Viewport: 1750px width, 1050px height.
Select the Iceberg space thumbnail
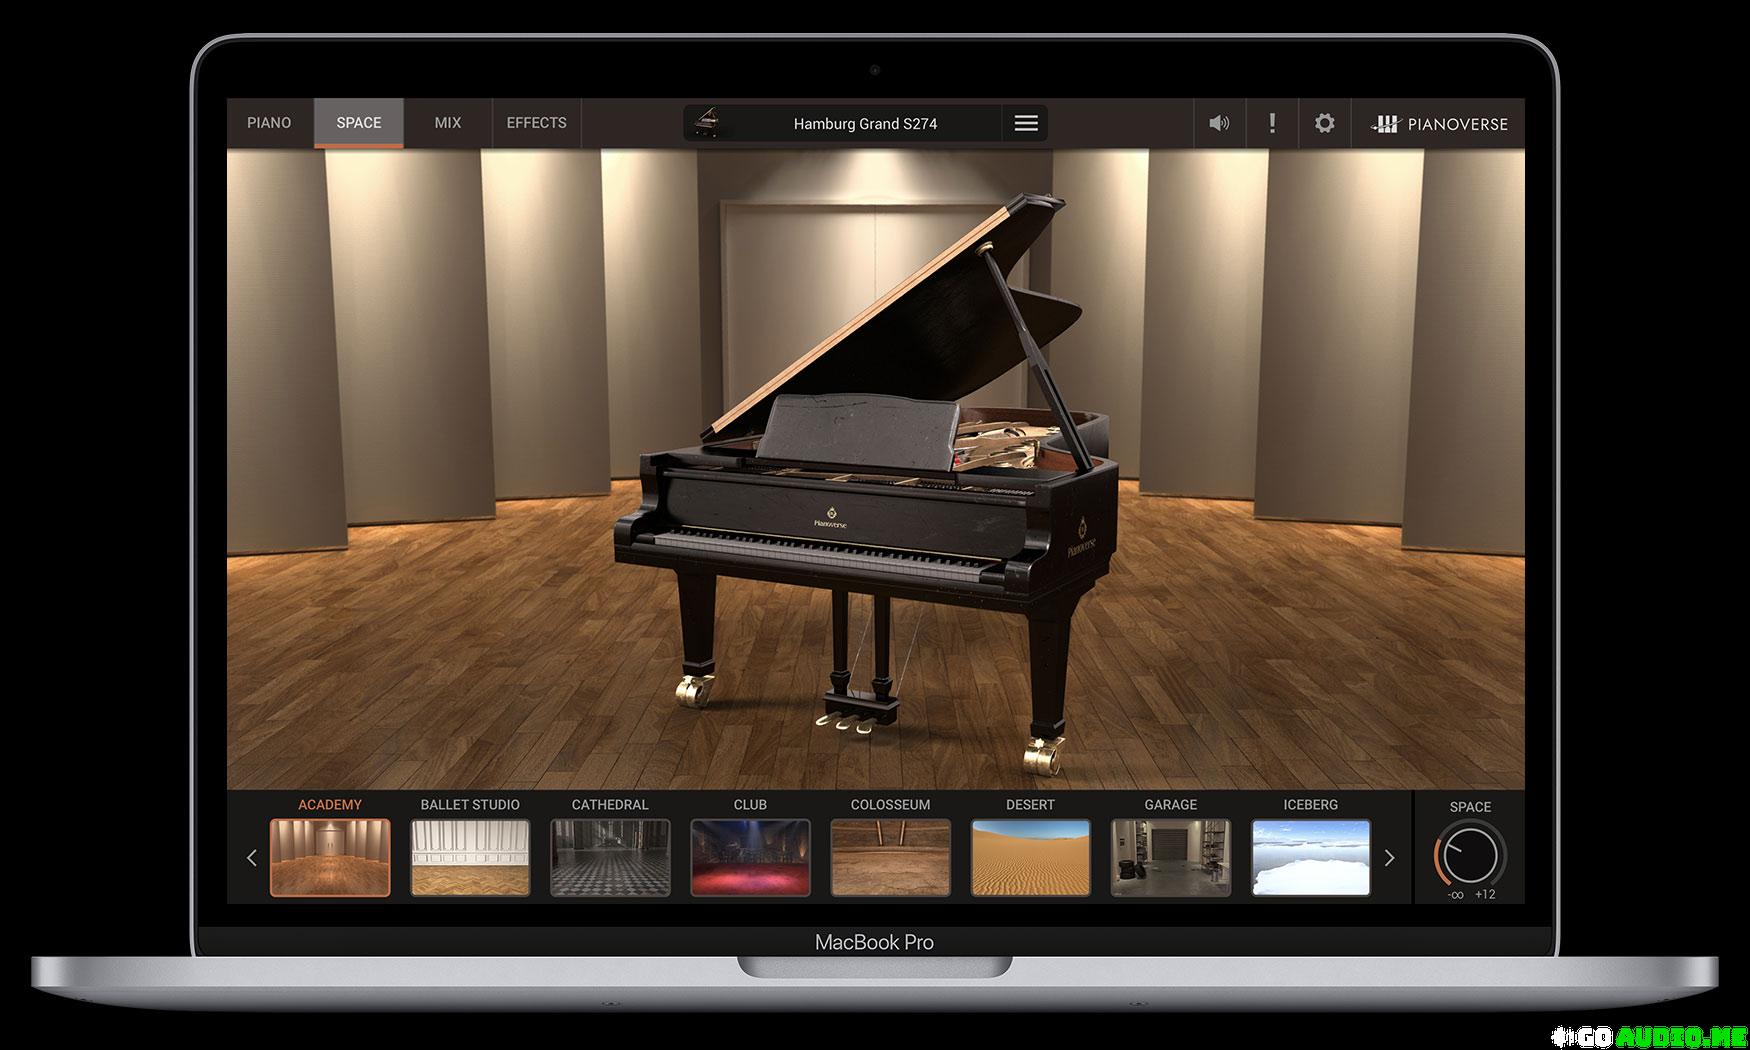pyautogui.click(x=1310, y=857)
